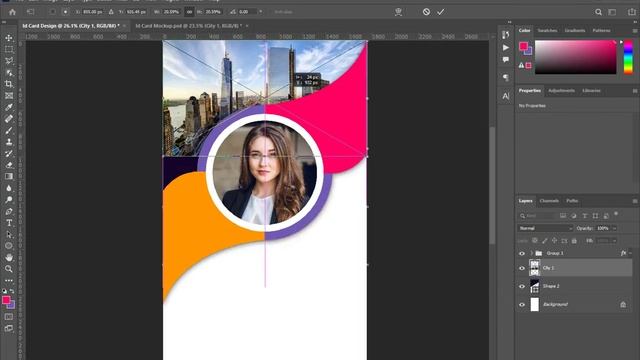Toggle the width-height aspect ratio link
640x360 pixels.
point(189,12)
